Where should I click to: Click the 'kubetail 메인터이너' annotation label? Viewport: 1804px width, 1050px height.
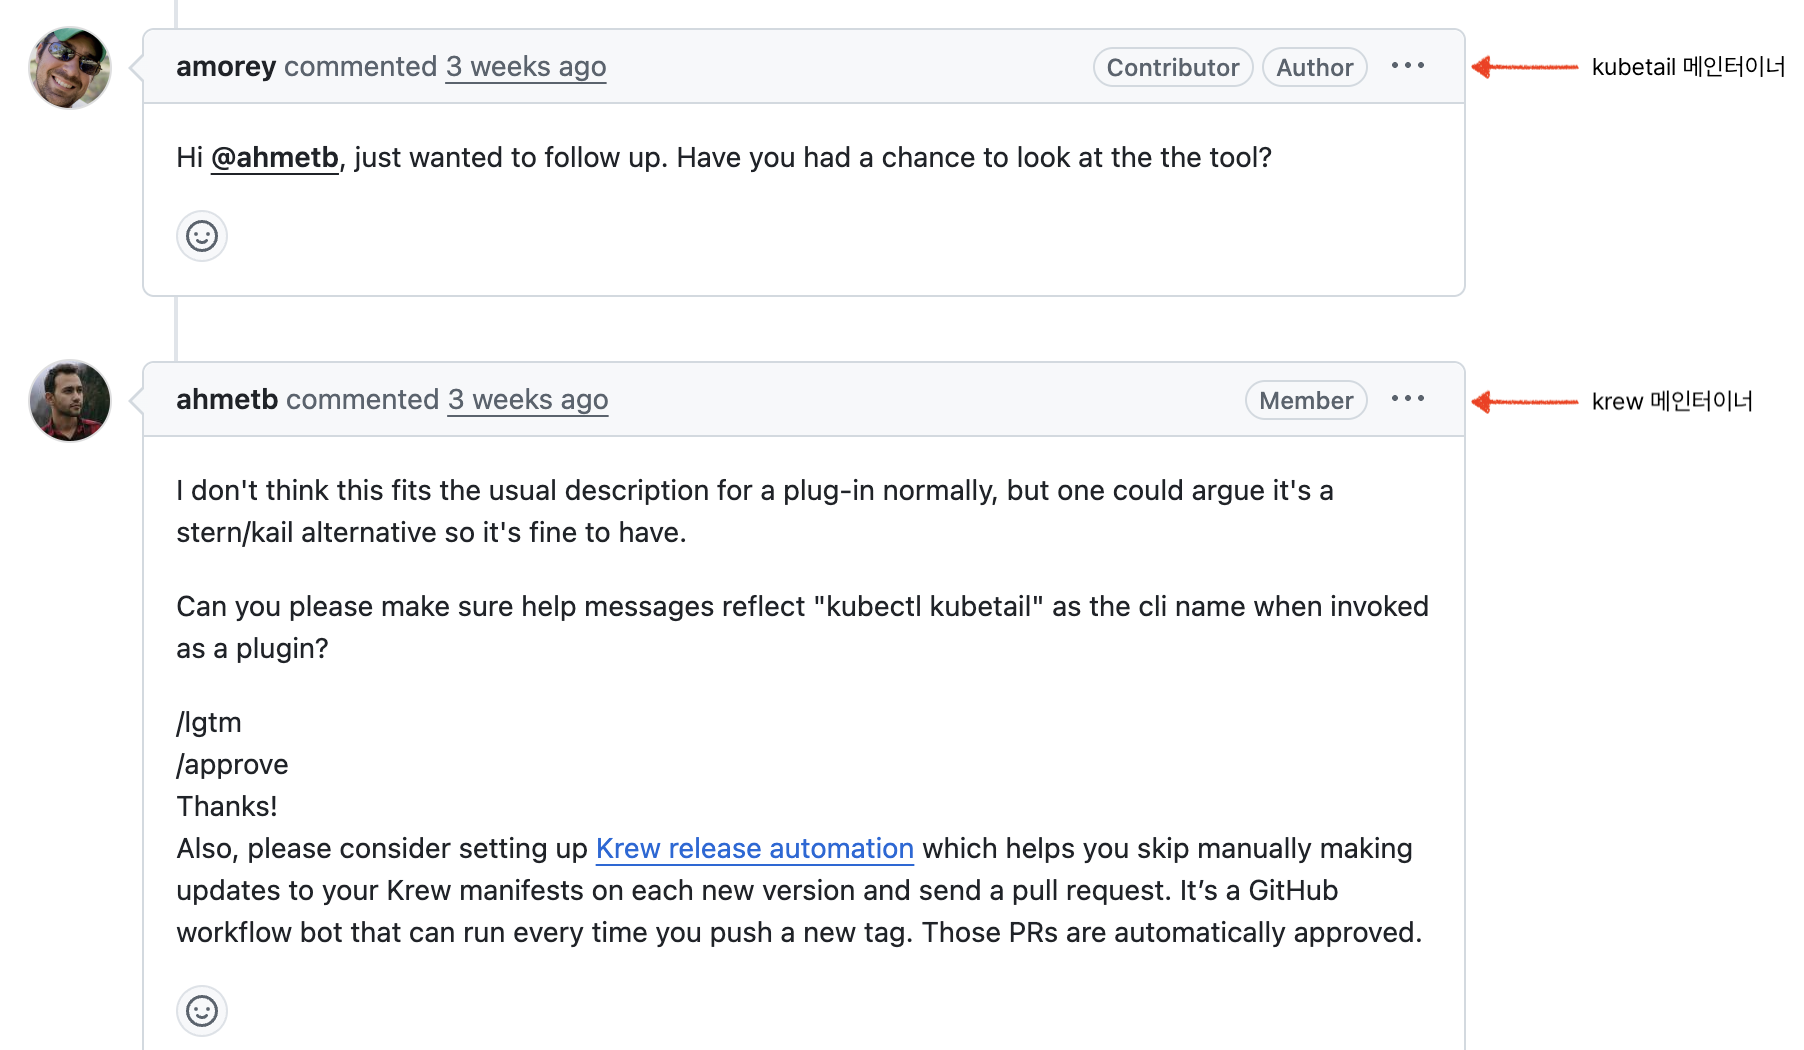(x=1688, y=67)
